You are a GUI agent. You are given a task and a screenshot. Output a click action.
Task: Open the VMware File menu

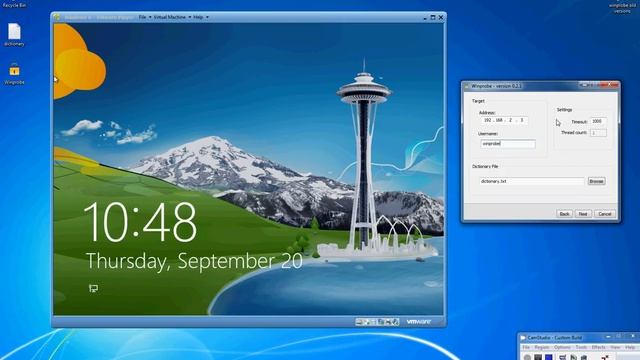point(144,17)
